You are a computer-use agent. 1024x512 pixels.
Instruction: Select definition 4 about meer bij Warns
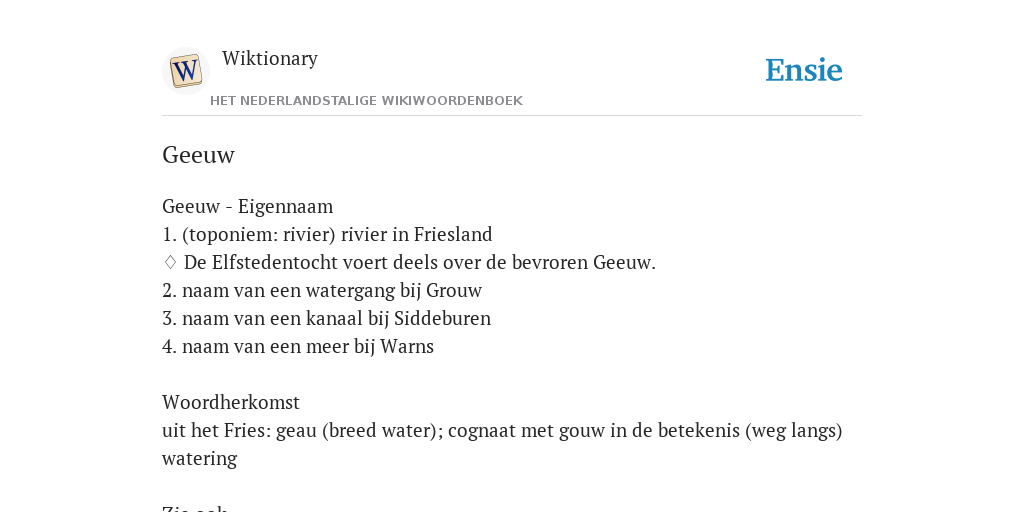(298, 347)
